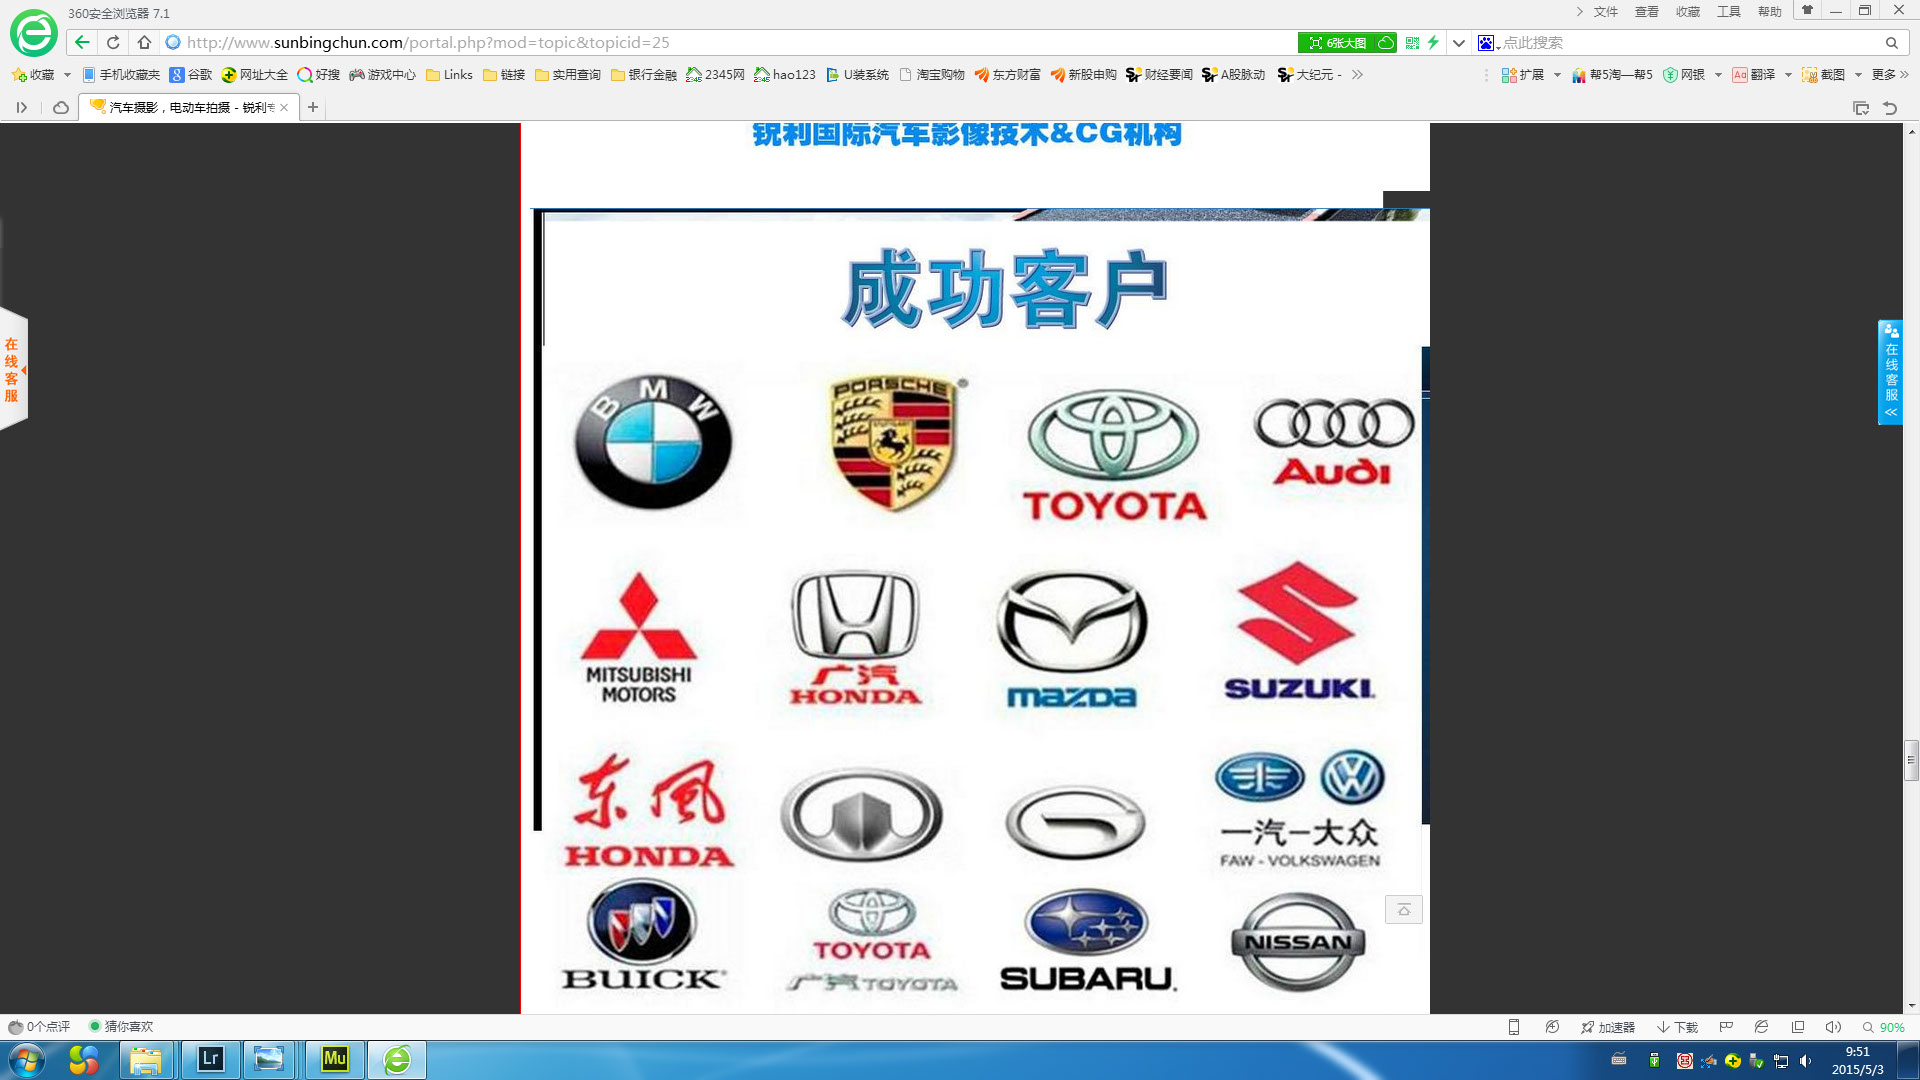Open the orange 在线客服 tab on left edge
Image resolution: width=1920 pixels, height=1080 pixels.
click(13, 369)
